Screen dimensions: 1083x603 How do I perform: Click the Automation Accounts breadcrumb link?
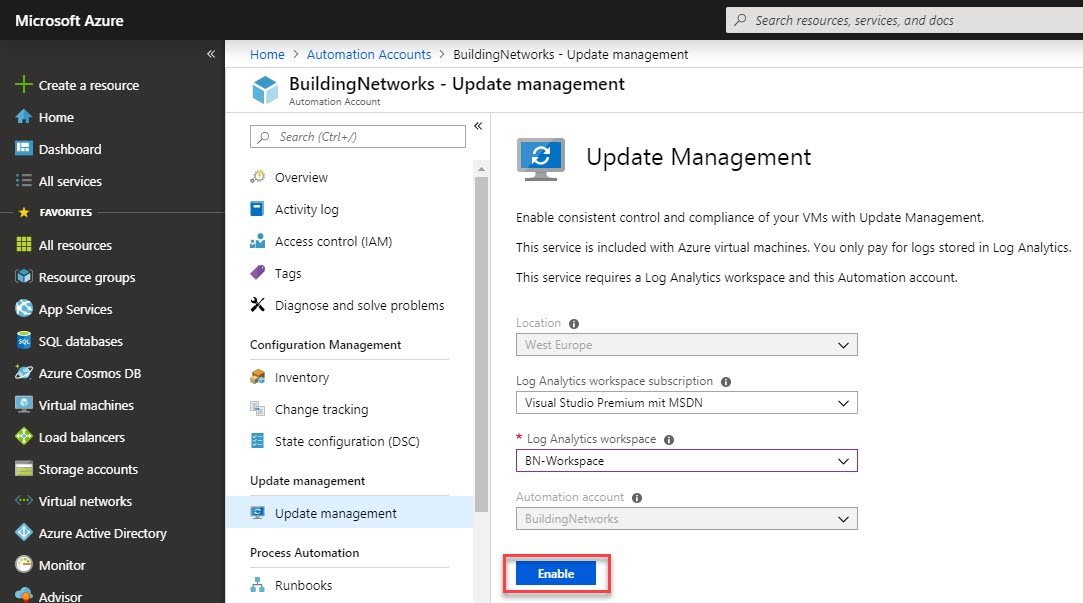pos(369,55)
